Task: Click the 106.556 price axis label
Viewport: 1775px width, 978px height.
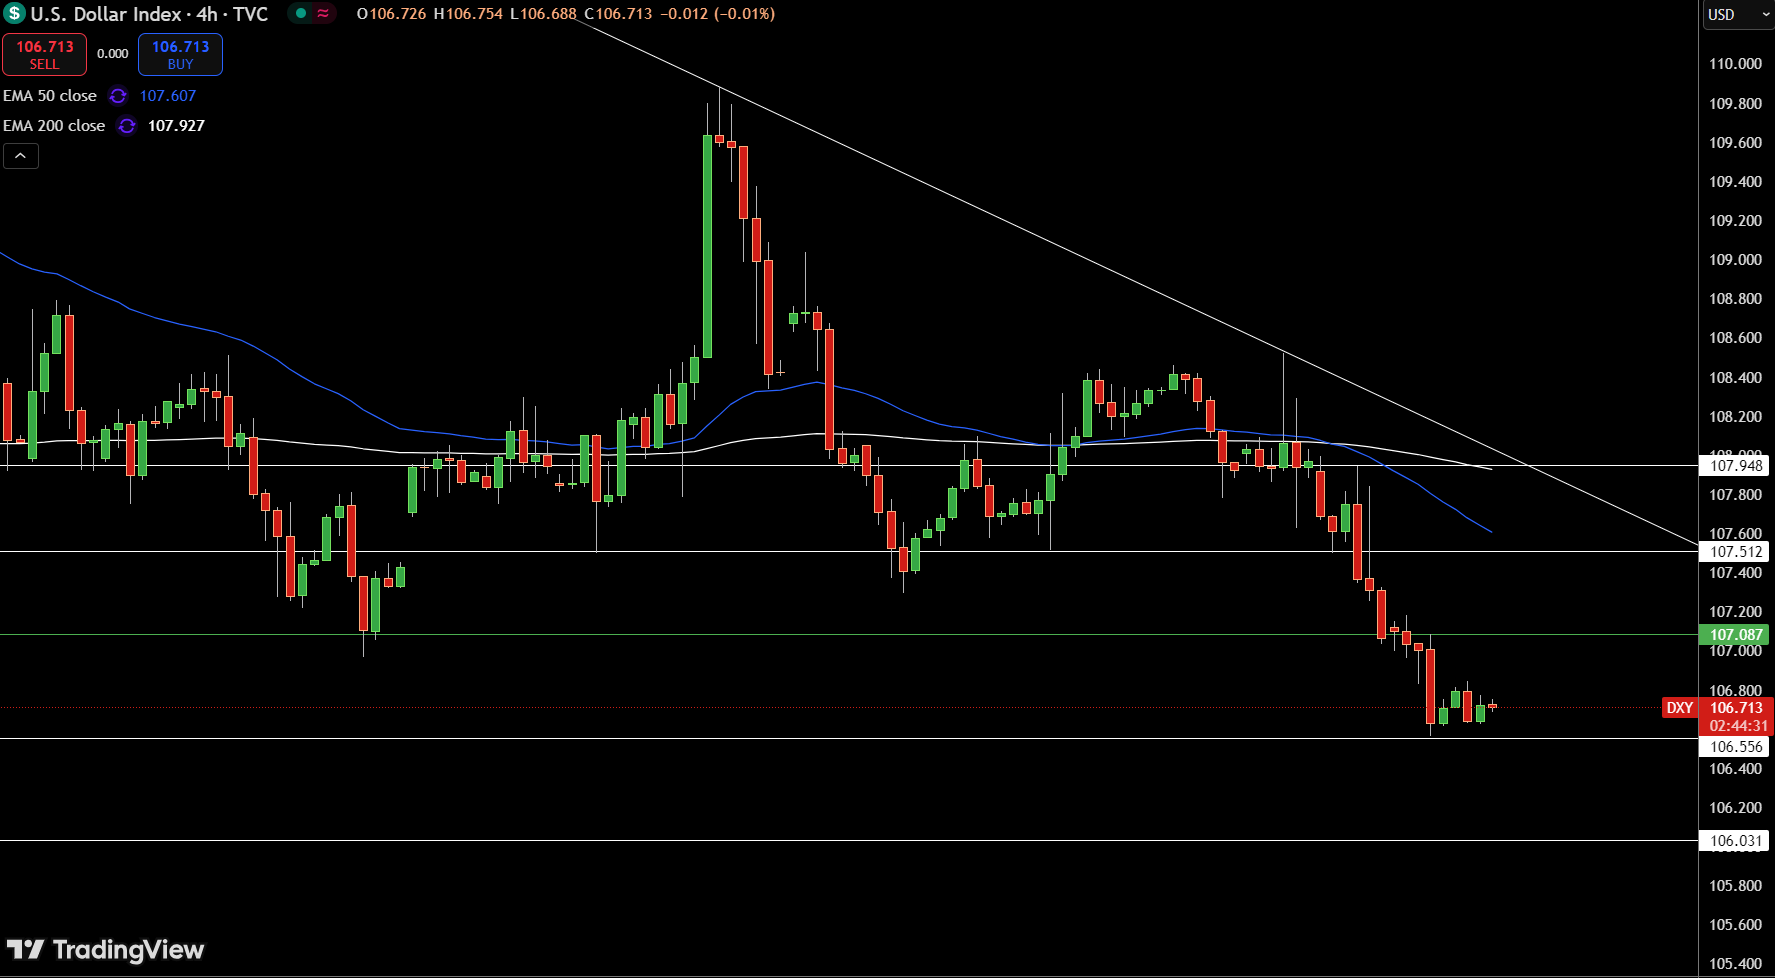Action: coord(1735,747)
